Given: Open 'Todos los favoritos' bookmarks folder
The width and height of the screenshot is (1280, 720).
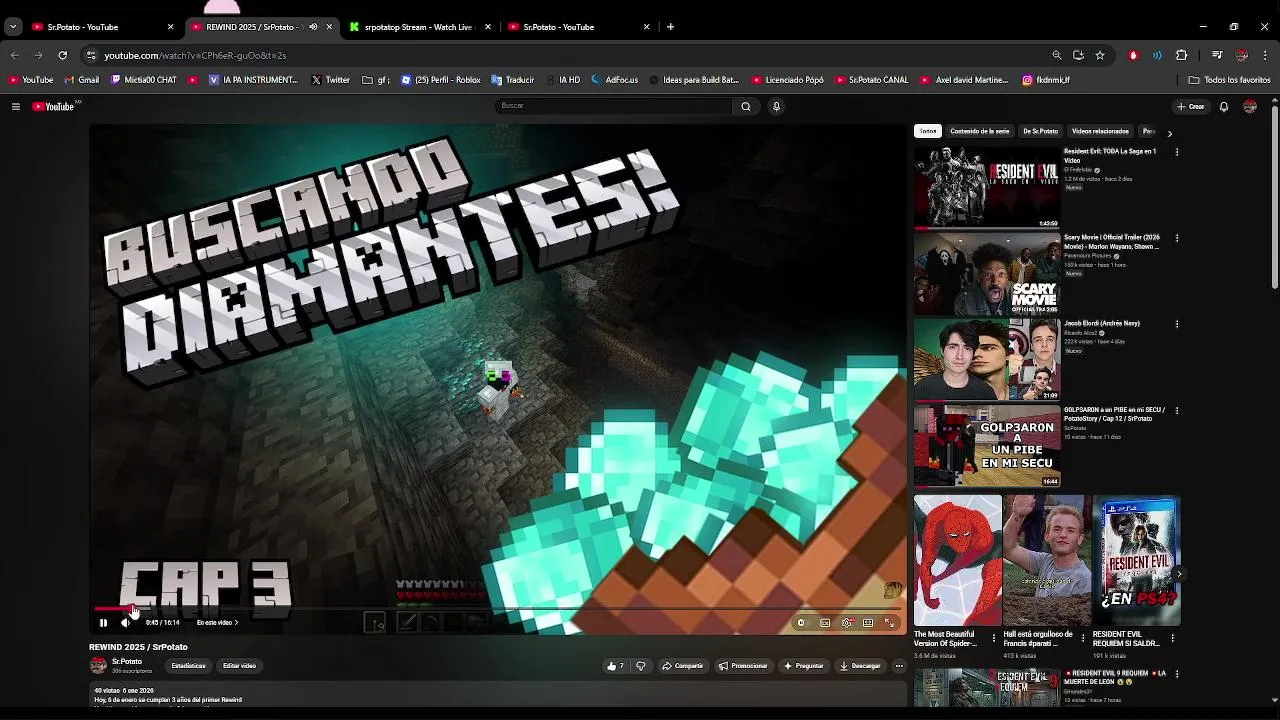Looking at the screenshot, I should [1229, 80].
